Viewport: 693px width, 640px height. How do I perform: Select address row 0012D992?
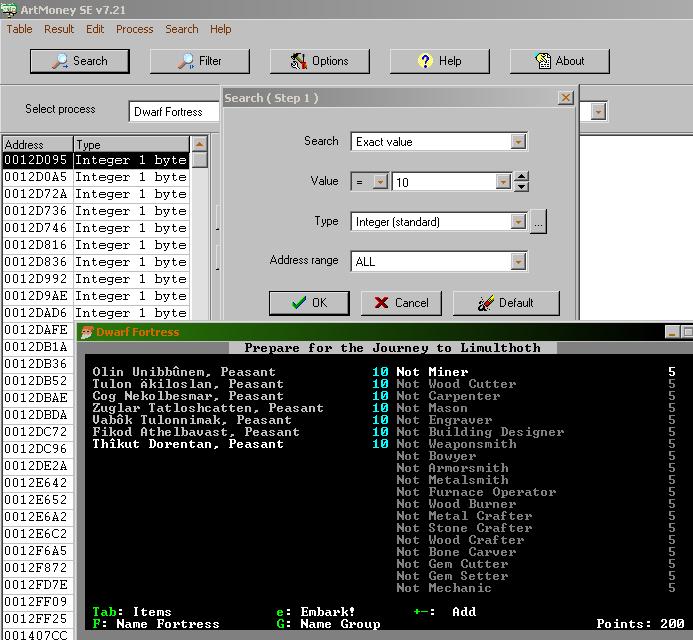click(95, 279)
